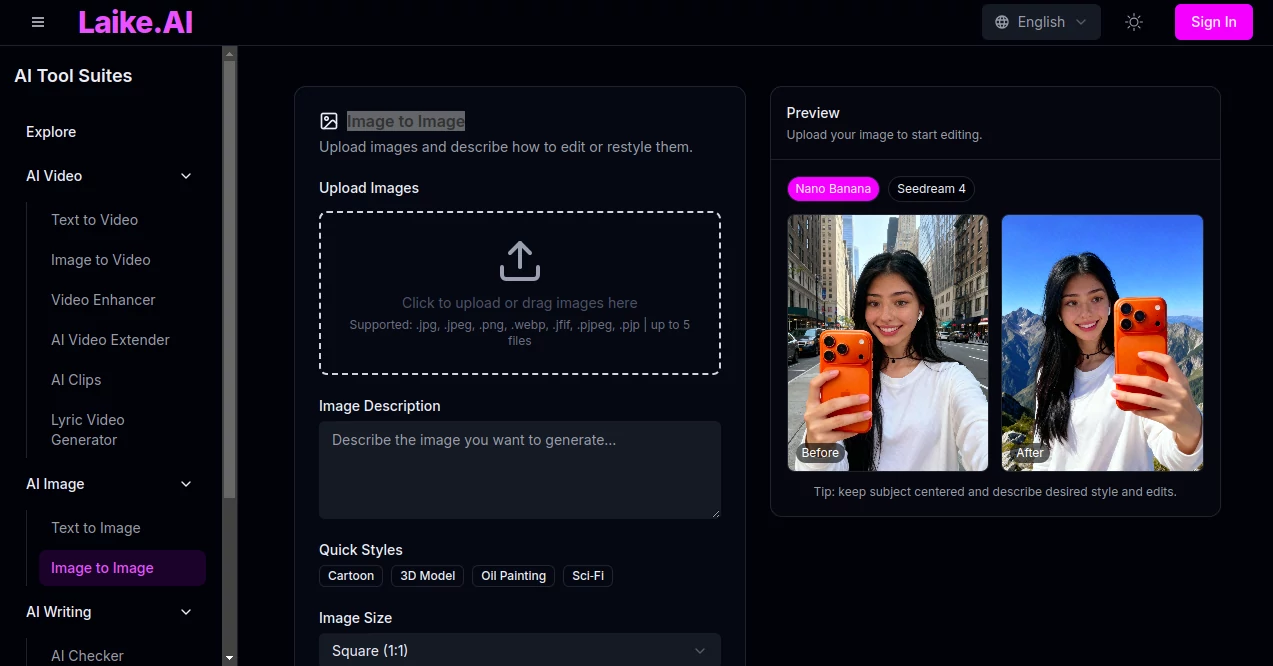Open the hamburger navigation menu
This screenshot has height=666, width=1273.
click(x=37, y=21)
